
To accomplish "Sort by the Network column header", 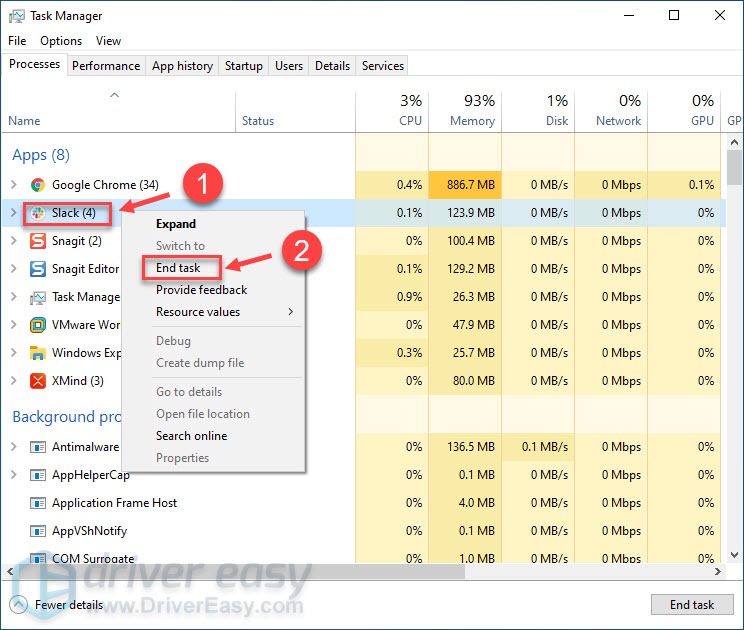I will pos(611,111).
